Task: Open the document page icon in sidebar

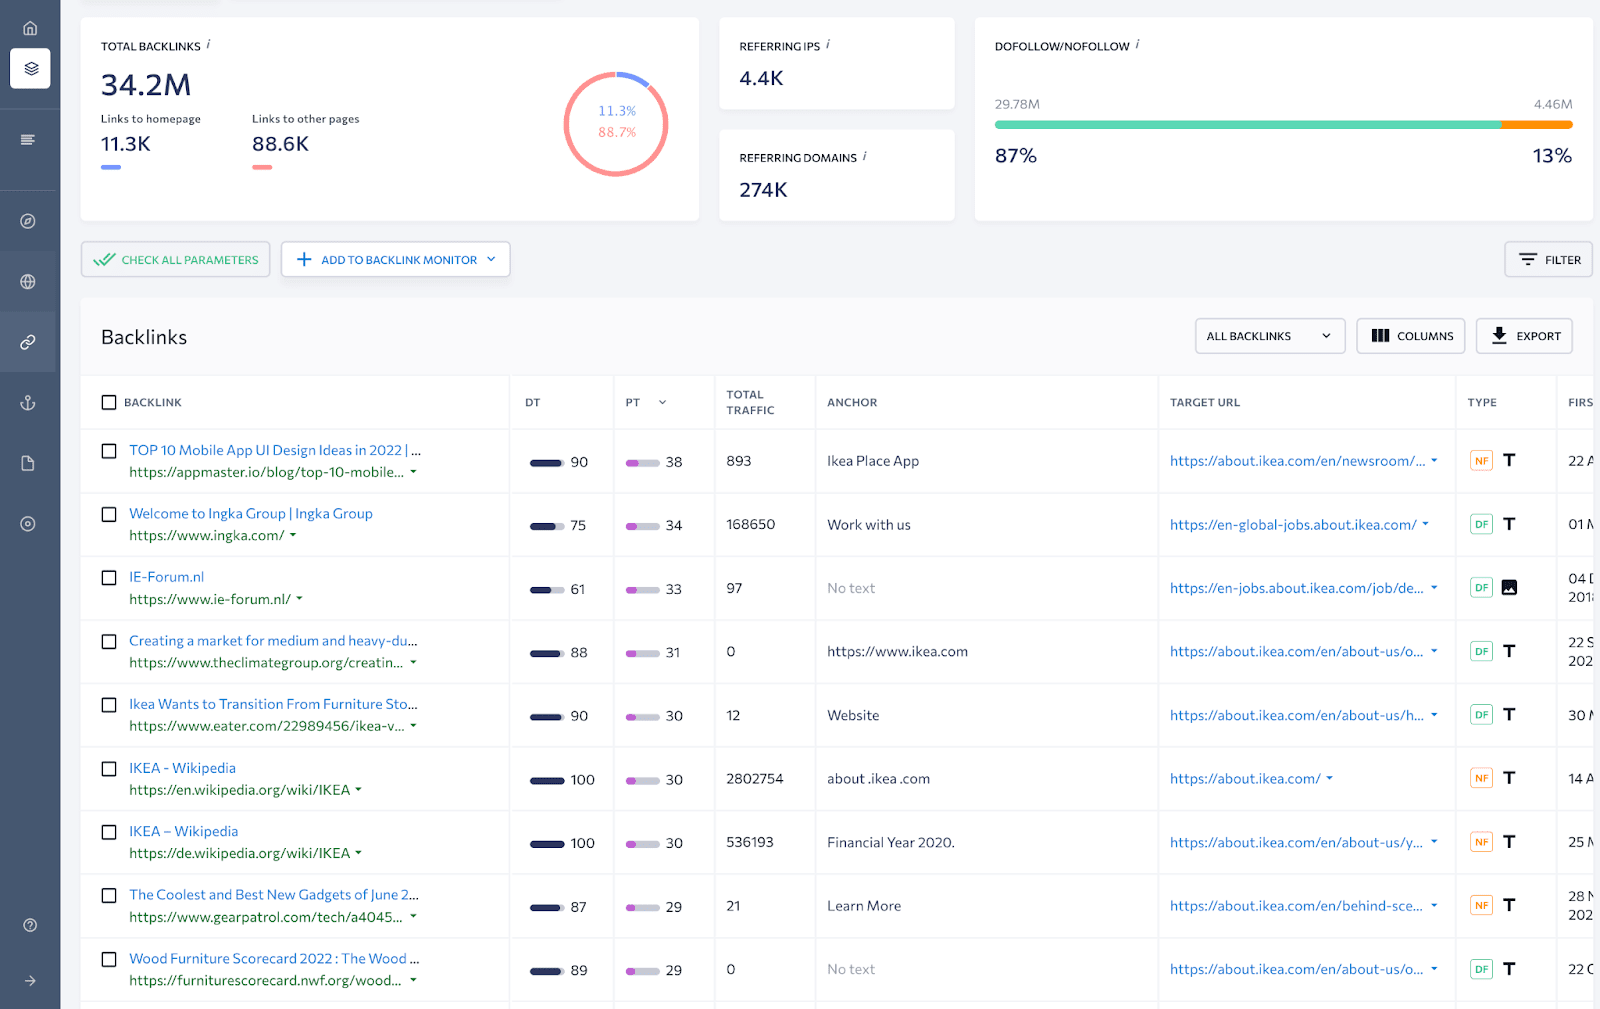Action: click(29, 463)
